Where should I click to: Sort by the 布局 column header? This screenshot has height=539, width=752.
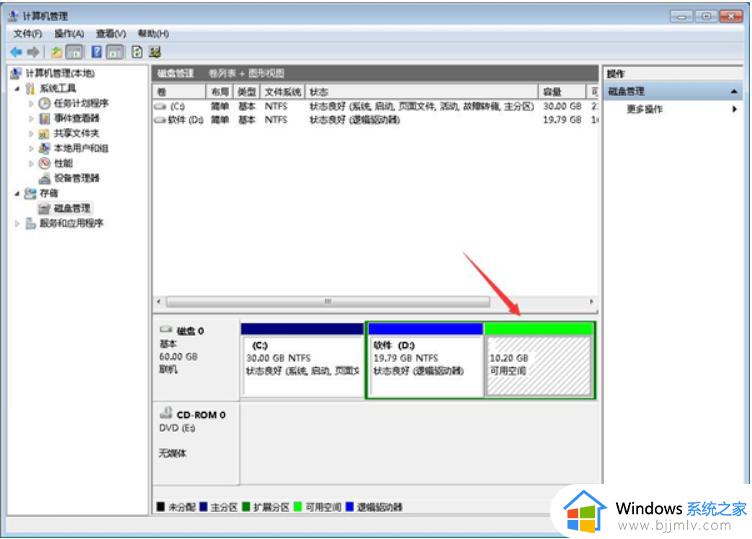pyautogui.click(x=220, y=92)
